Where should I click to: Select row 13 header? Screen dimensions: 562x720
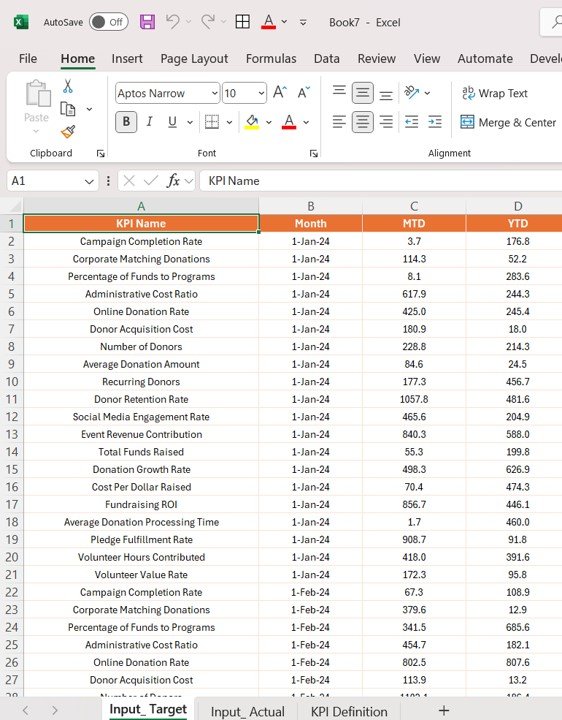(x=11, y=434)
